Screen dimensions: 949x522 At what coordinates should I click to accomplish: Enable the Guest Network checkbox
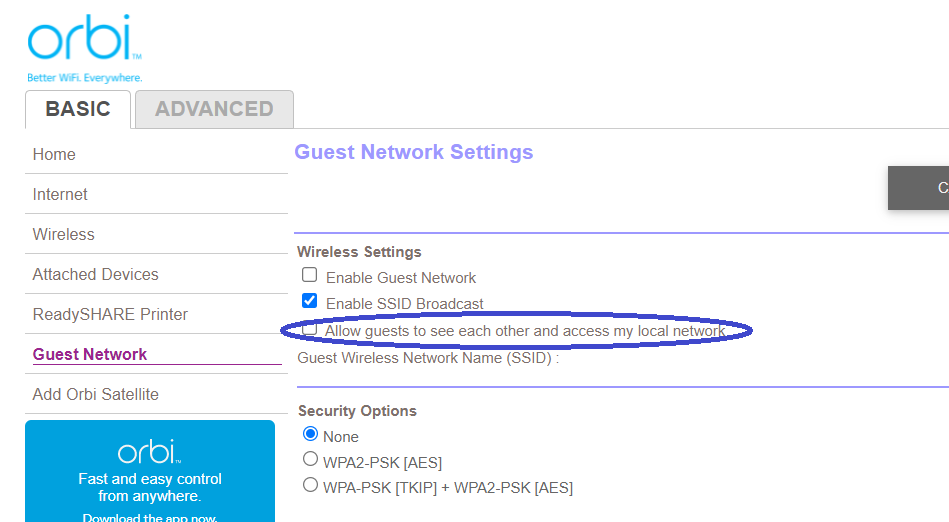pos(309,275)
